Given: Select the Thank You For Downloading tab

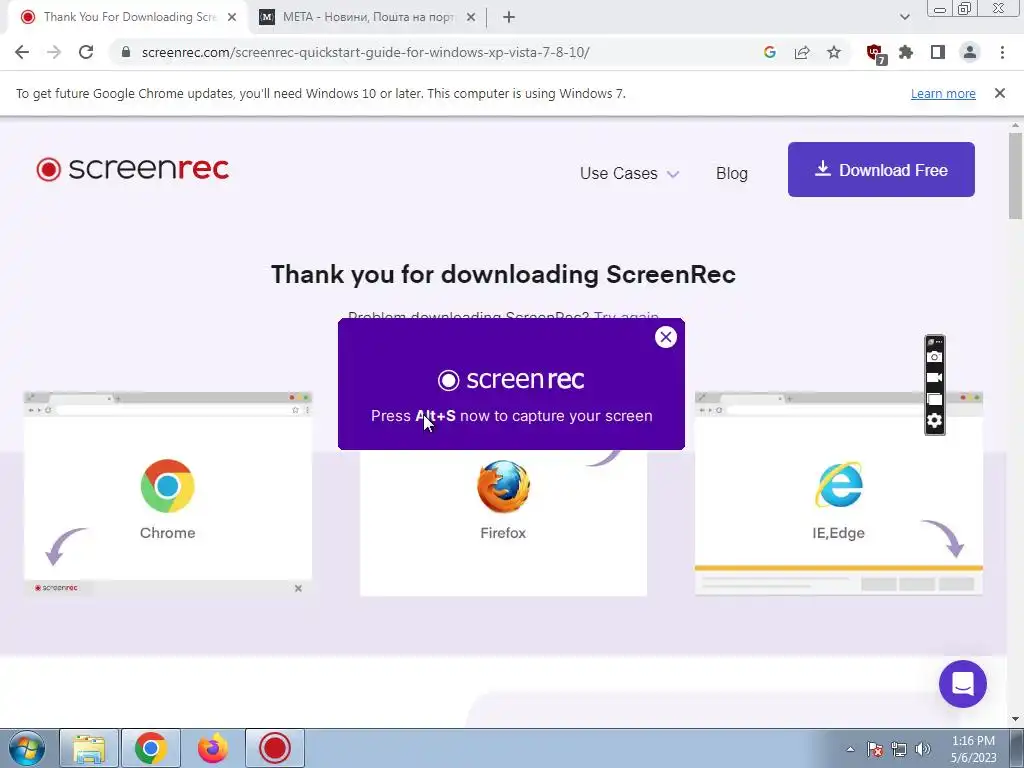Looking at the screenshot, I should [129, 17].
